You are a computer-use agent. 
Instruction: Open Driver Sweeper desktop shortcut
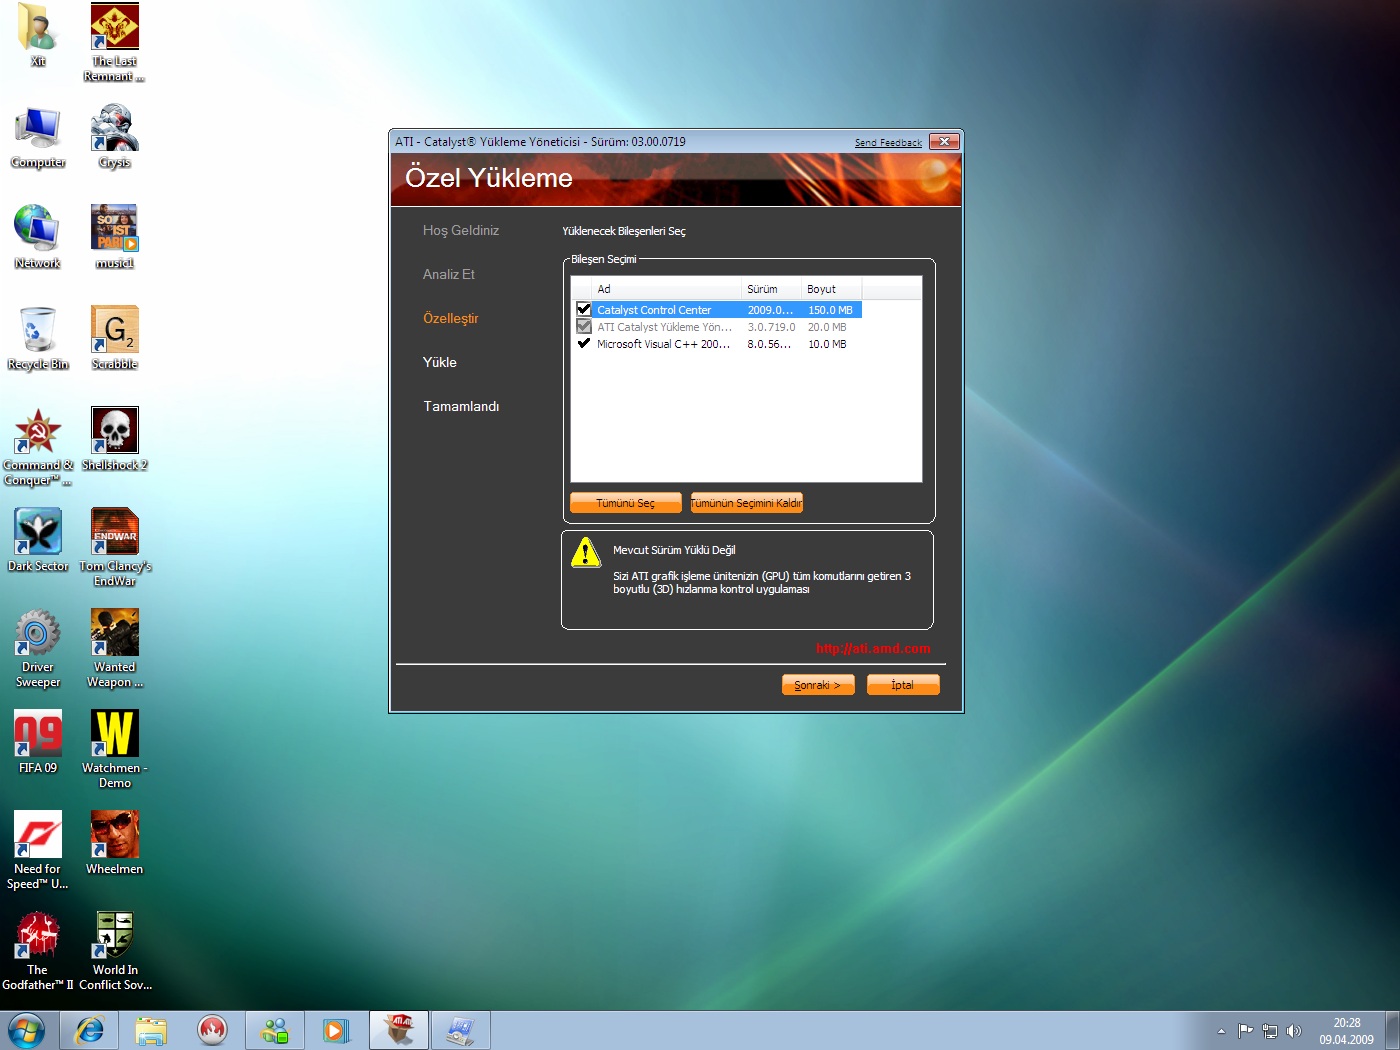38,649
